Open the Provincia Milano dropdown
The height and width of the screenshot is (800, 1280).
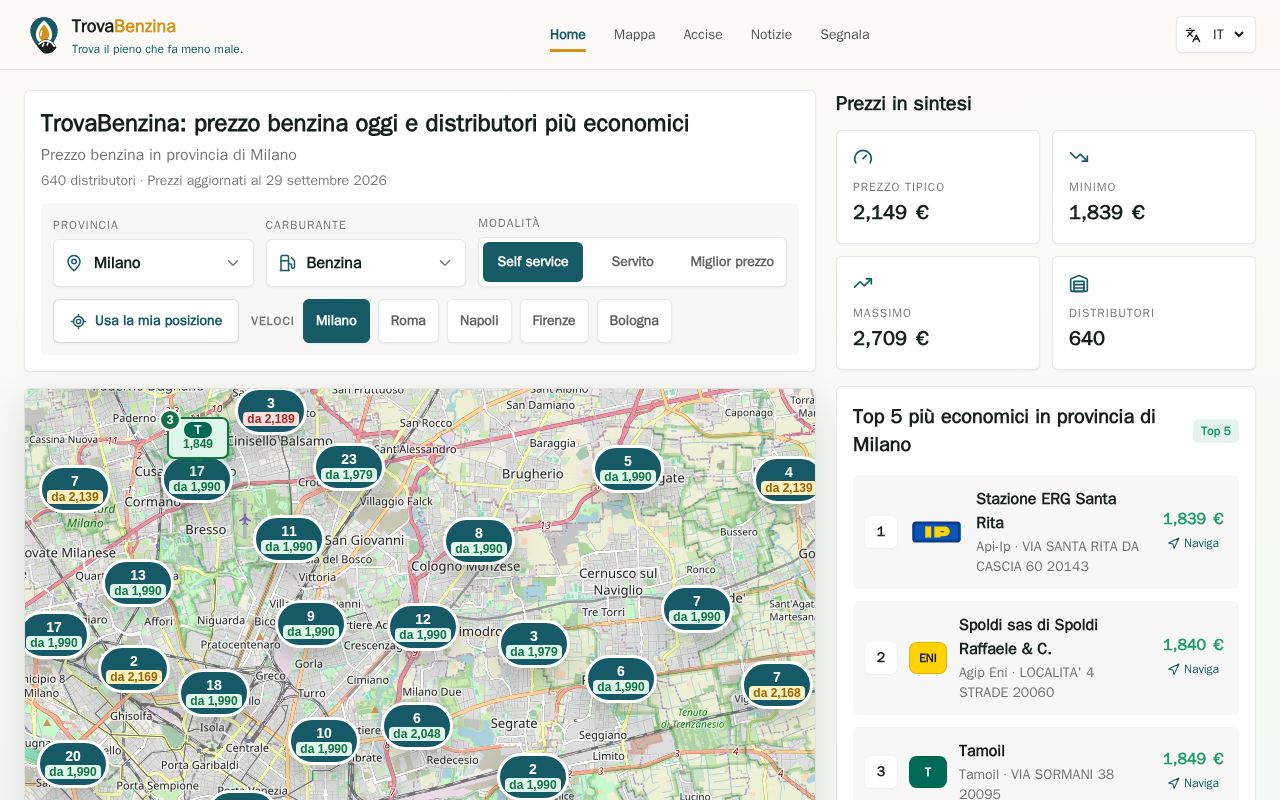pos(153,263)
